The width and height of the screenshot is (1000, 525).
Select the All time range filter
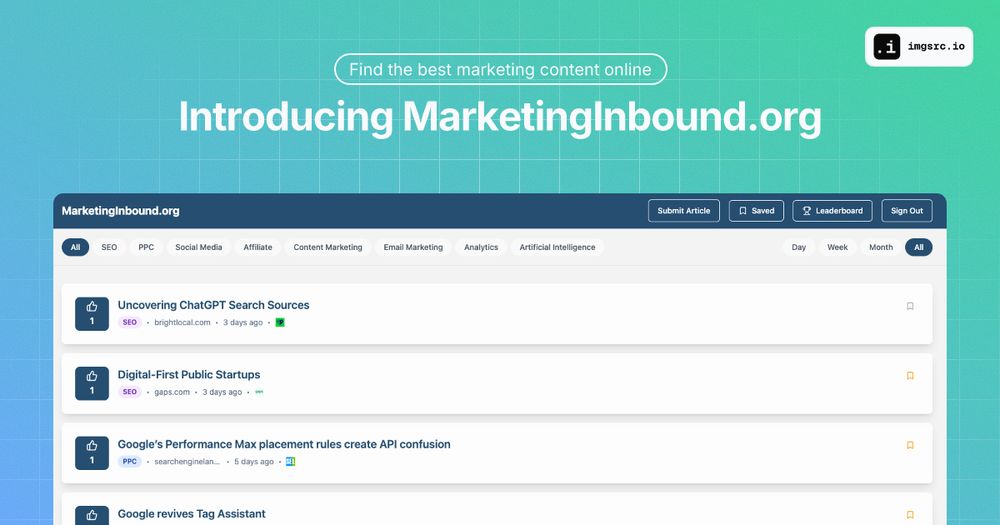pos(918,248)
